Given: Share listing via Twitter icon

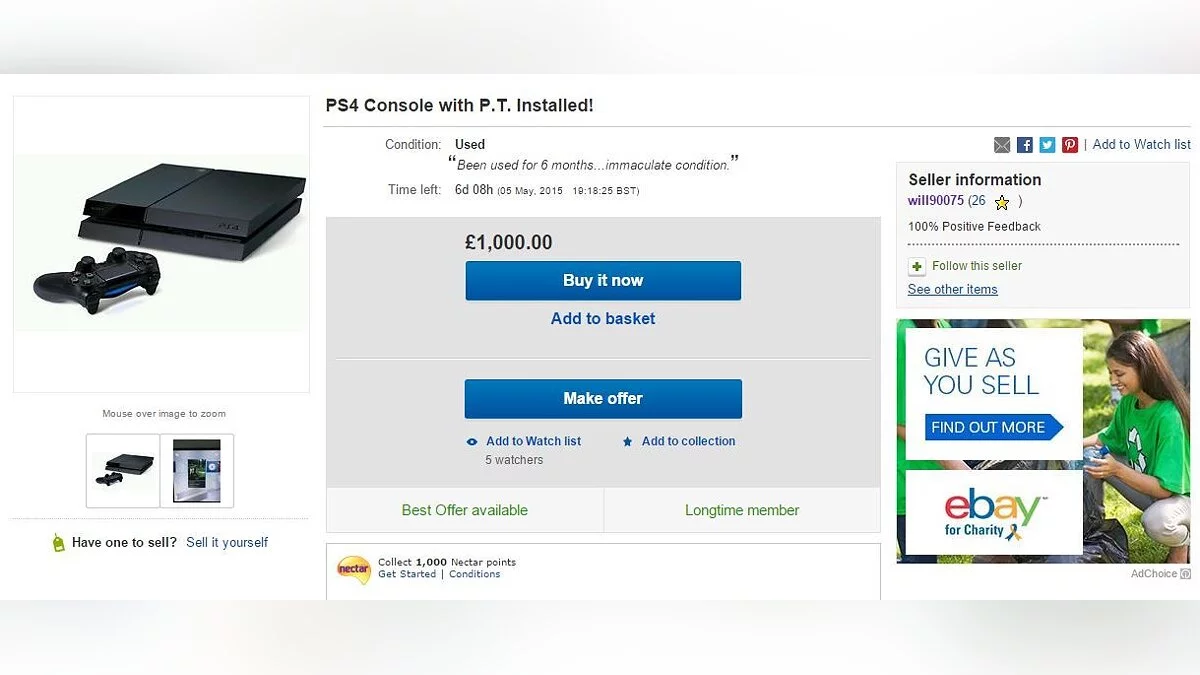Looking at the screenshot, I should coord(1047,145).
